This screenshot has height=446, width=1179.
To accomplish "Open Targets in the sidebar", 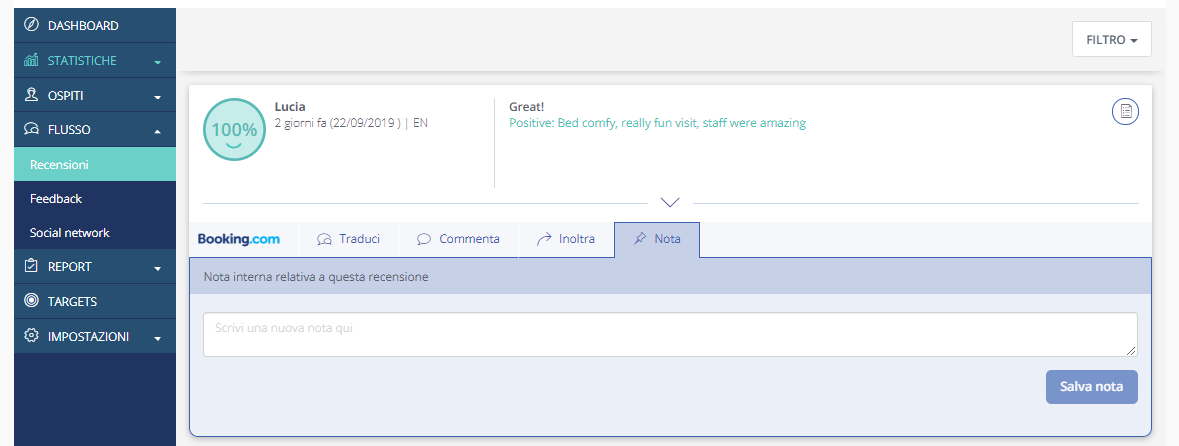I will point(95,301).
